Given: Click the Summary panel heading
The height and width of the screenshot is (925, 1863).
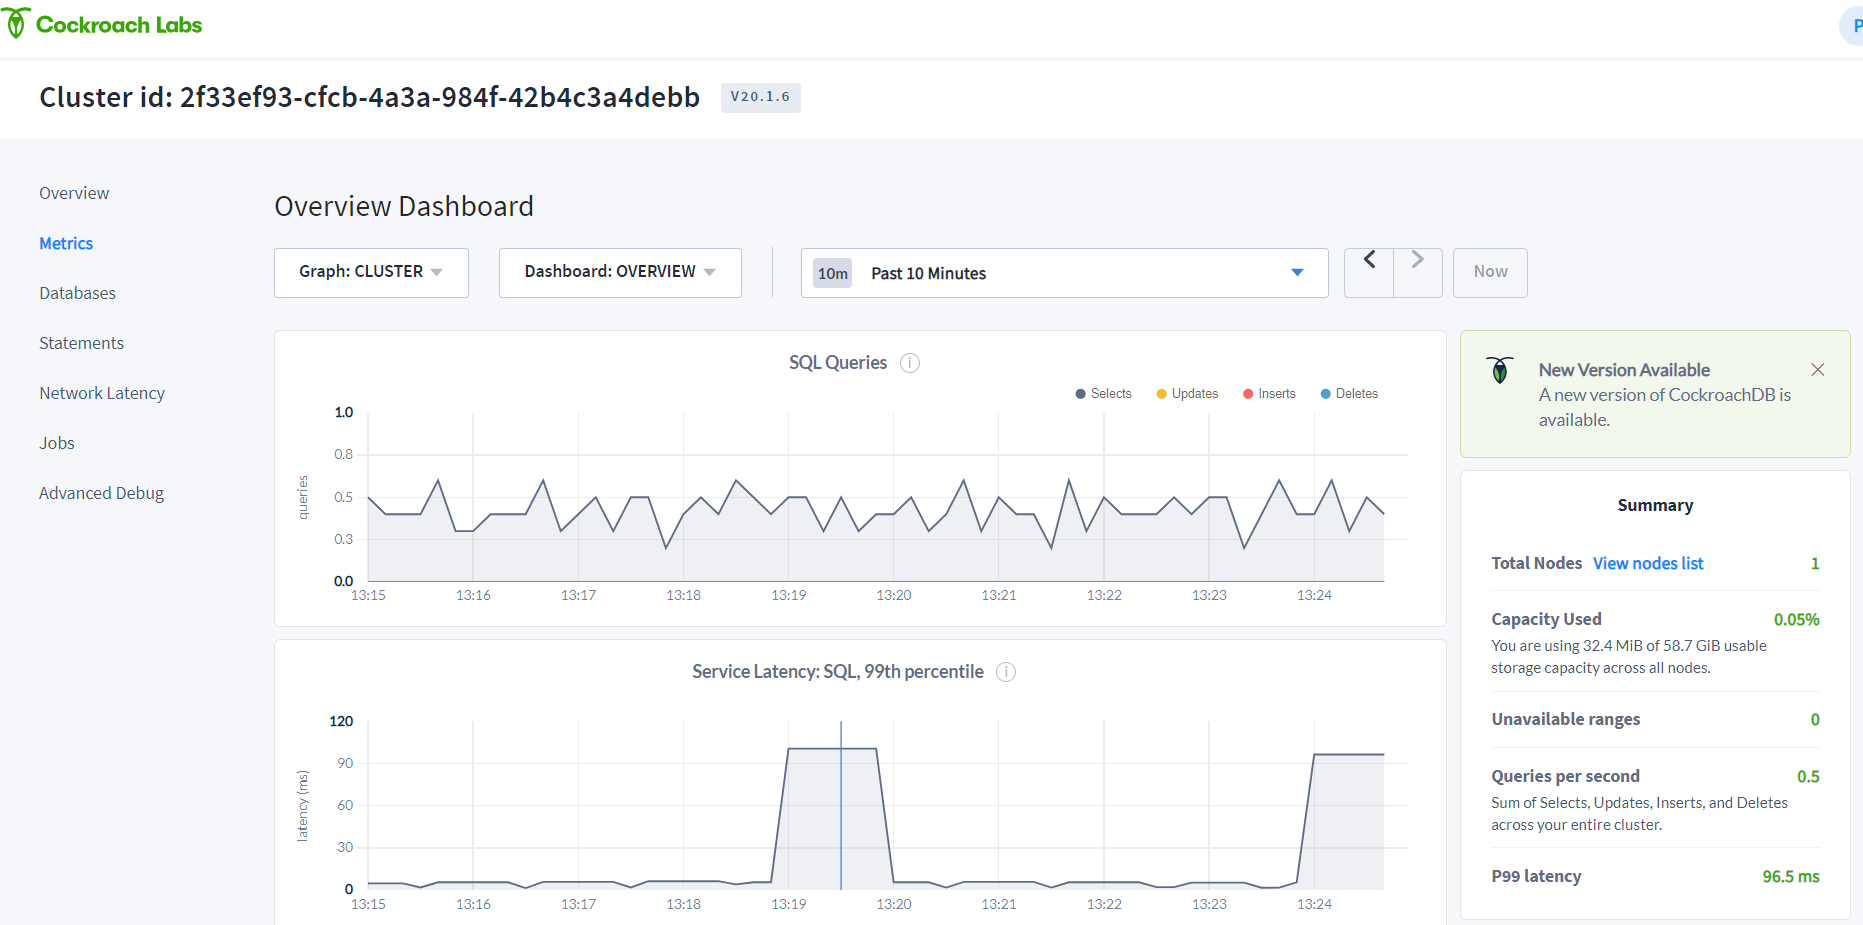Looking at the screenshot, I should 1655,505.
